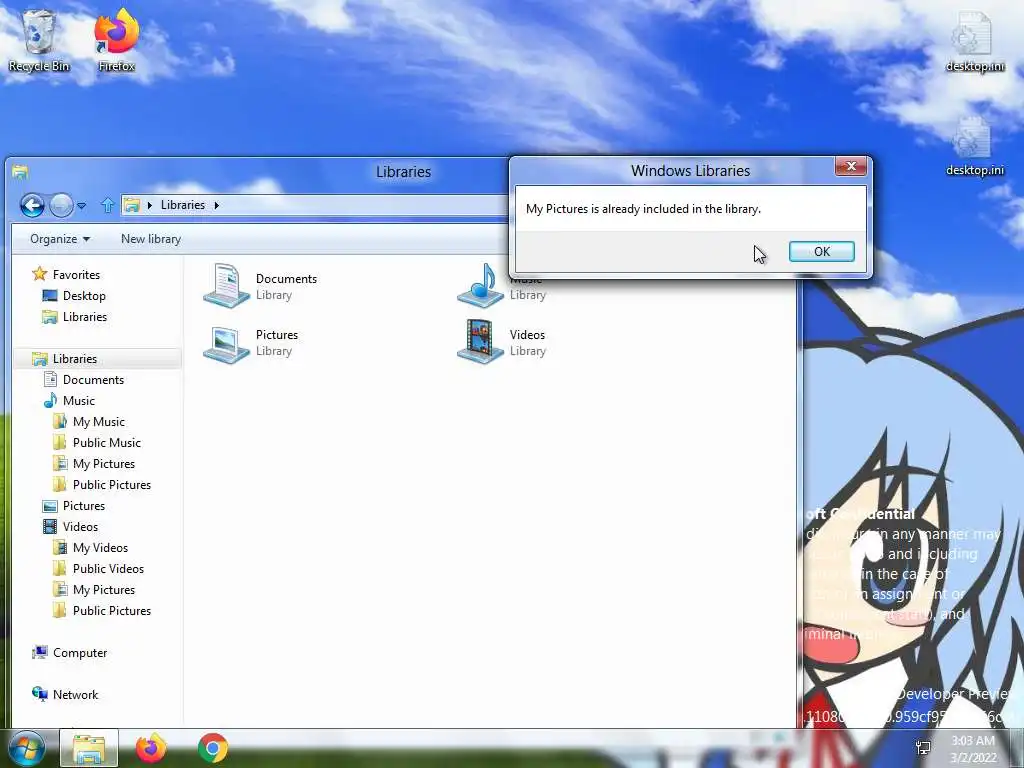Image resolution: width=1024 pixels, height=768 pixels.
Task: Click the Computer icon in sidebar
Action: pos(40,652)
